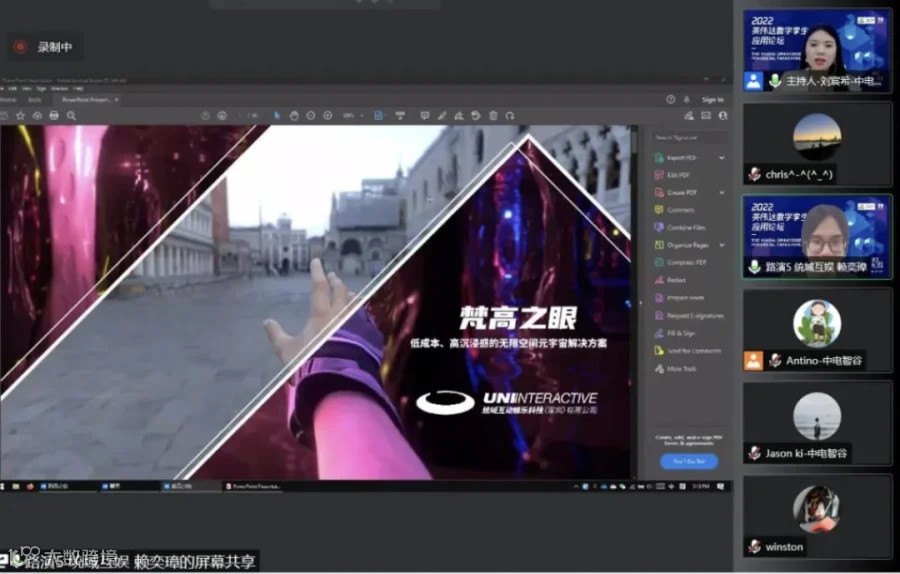Click the print icon in Acrobat toolbar

[54, 115]
